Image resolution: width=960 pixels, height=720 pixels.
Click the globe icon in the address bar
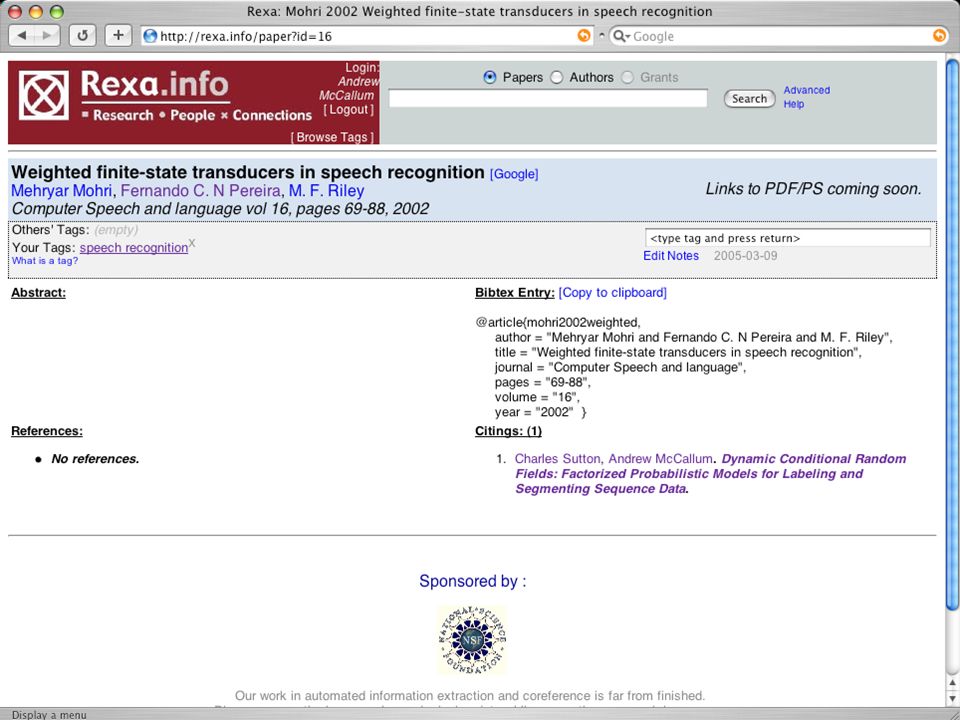pyautogui.click(x=150, y=36)
